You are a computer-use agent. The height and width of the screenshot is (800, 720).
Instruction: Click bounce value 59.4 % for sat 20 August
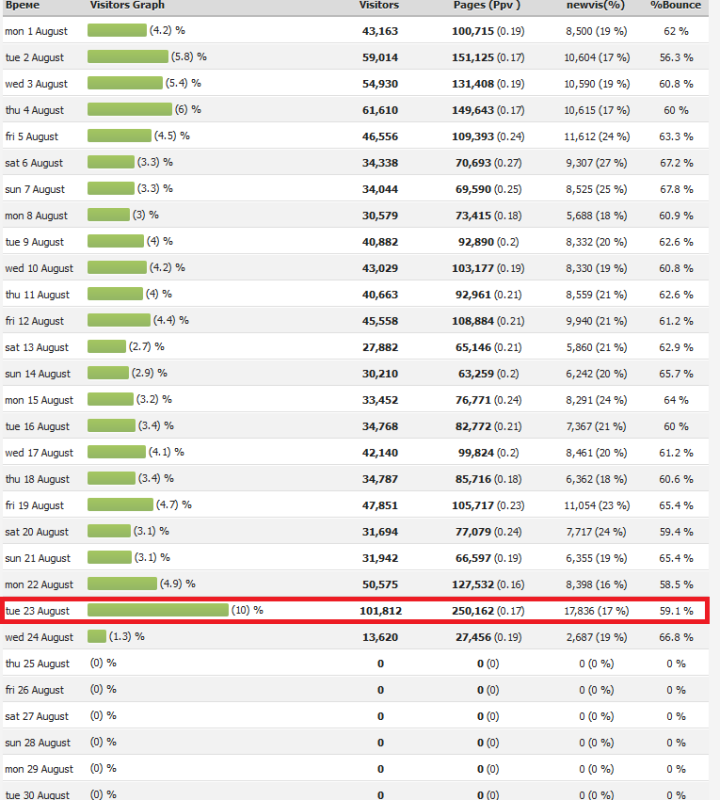pyautogui.click(x=676, y=532)
